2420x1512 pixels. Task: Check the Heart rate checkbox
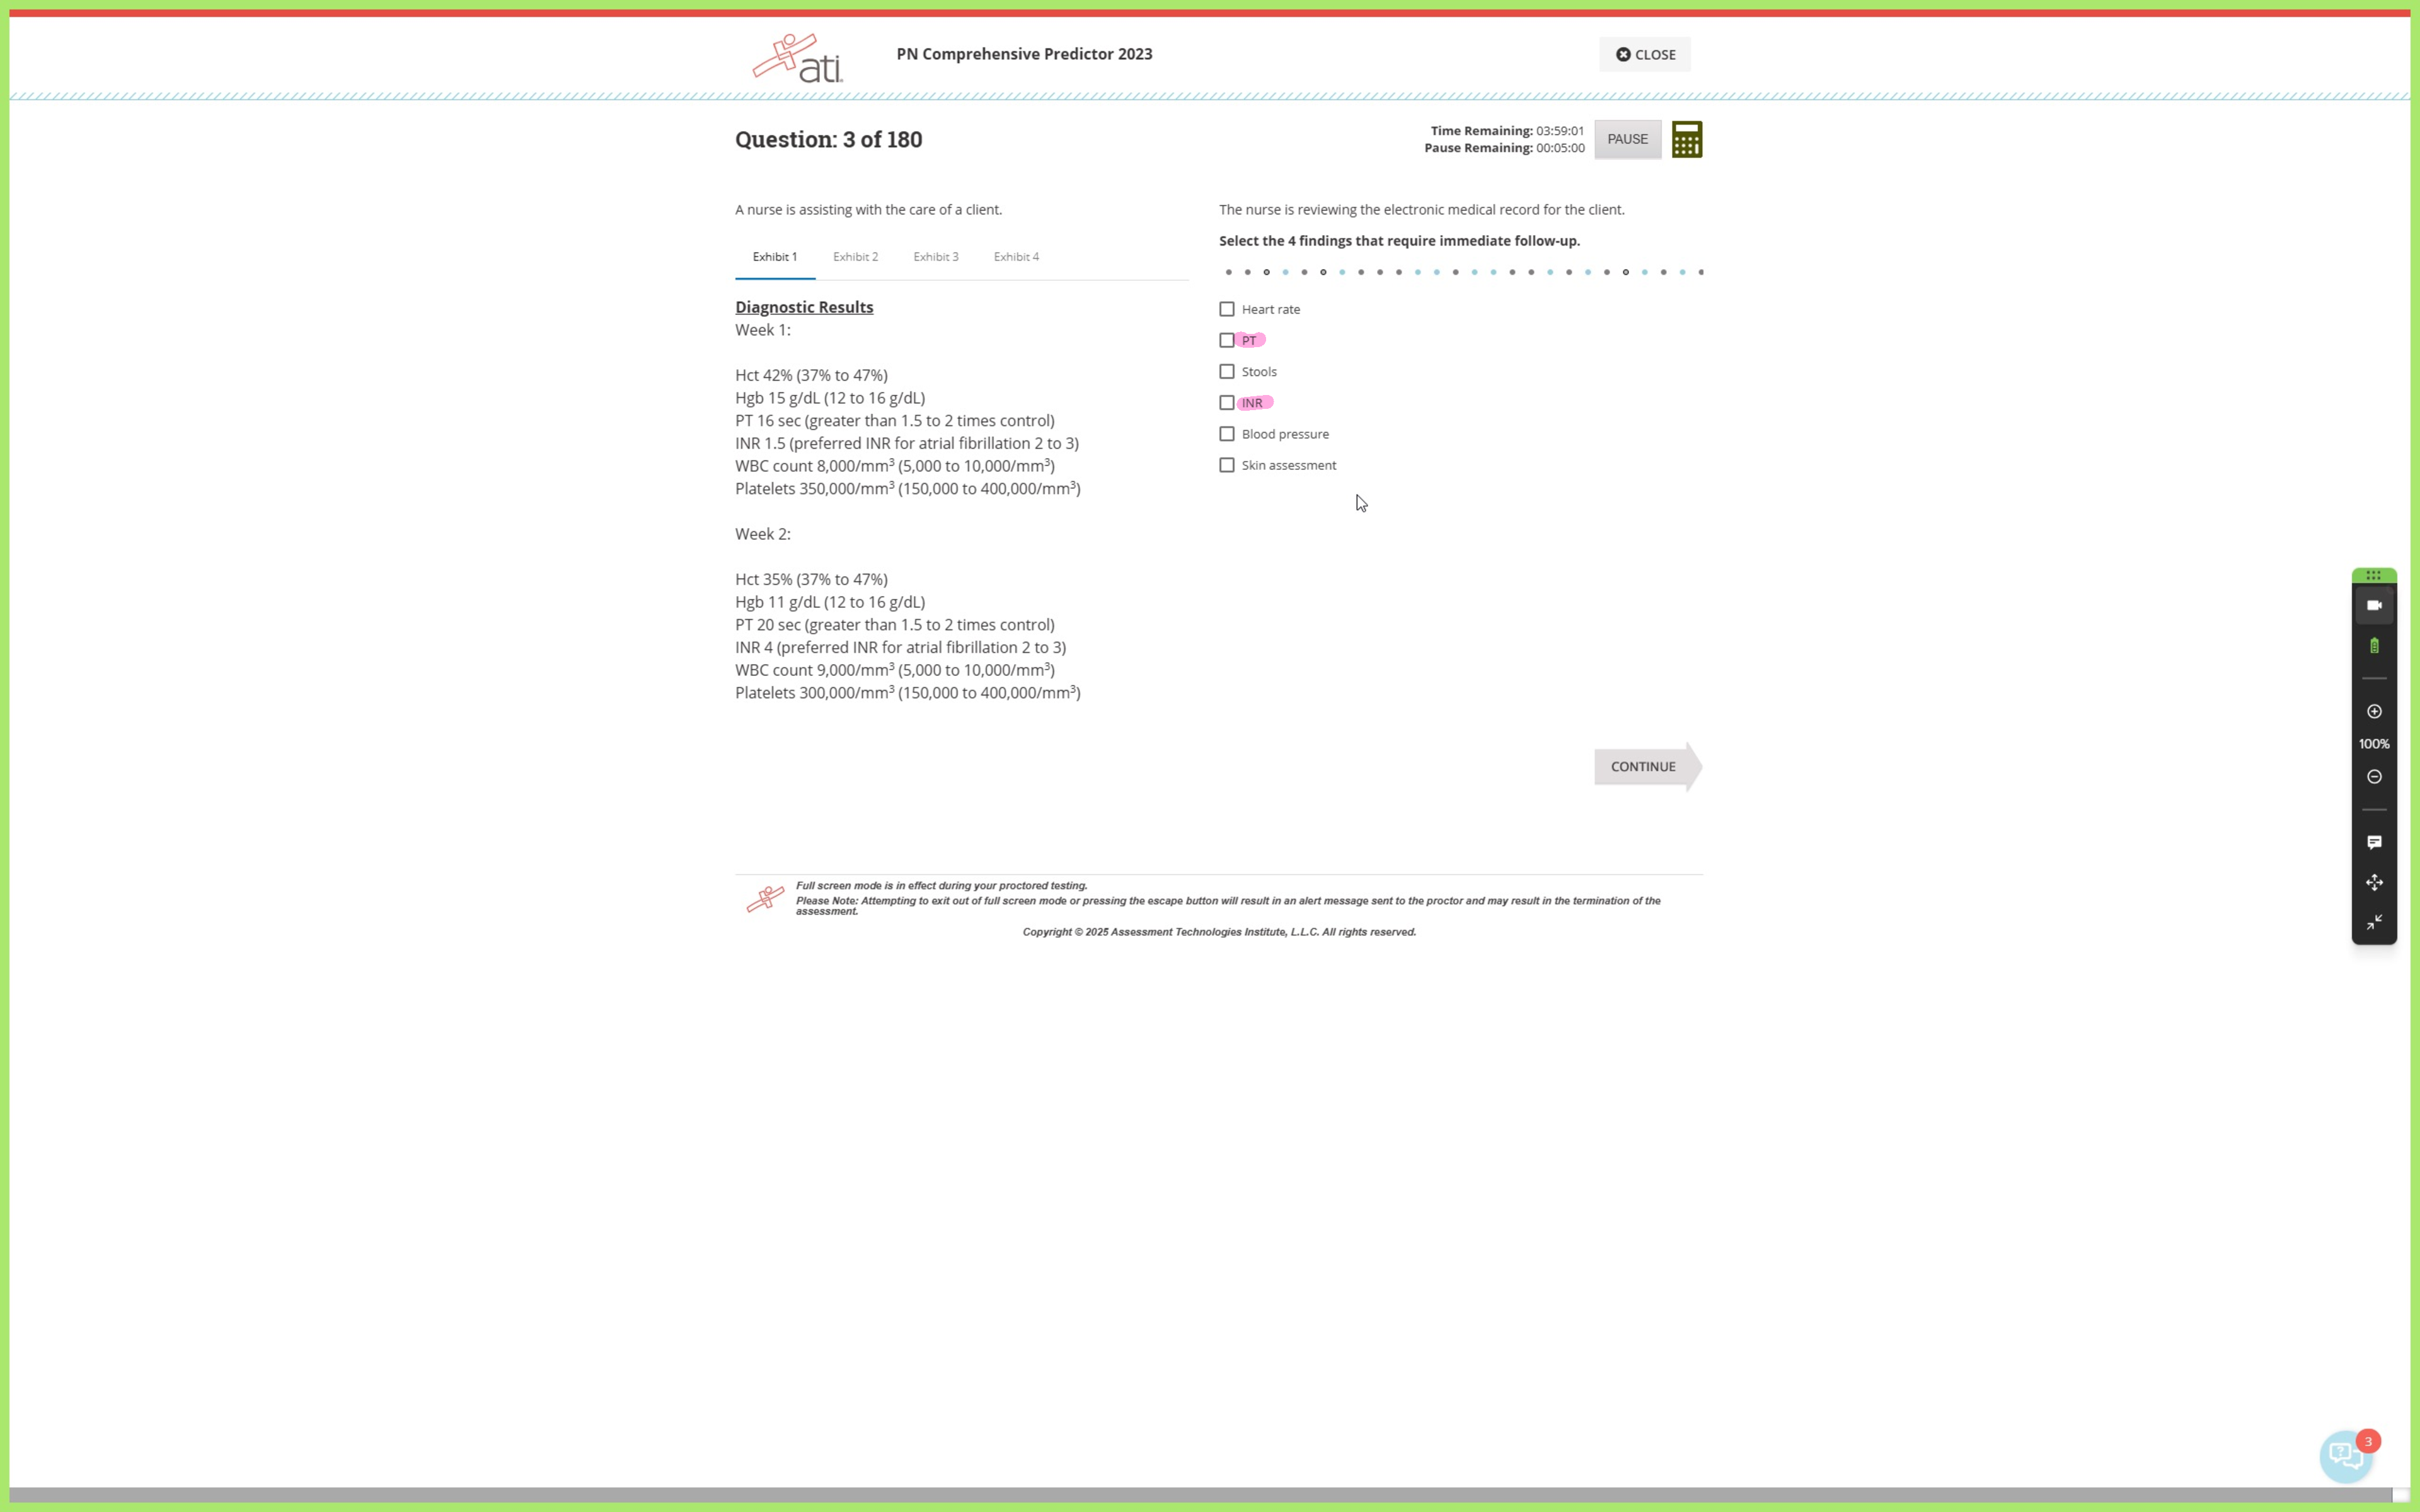[x=1227, y=309]
